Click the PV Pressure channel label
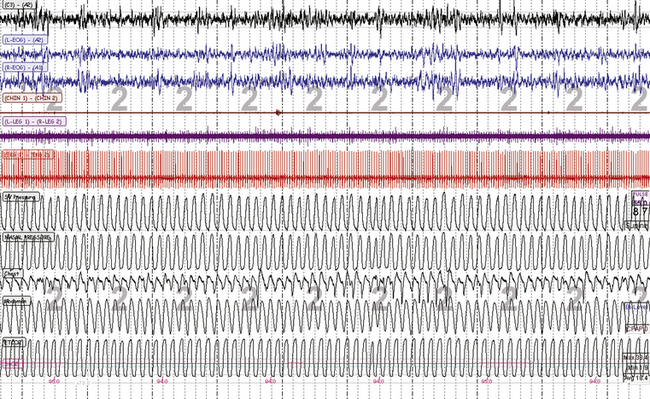The height and width of the screenshot is (399, 650). click(21, 197)
